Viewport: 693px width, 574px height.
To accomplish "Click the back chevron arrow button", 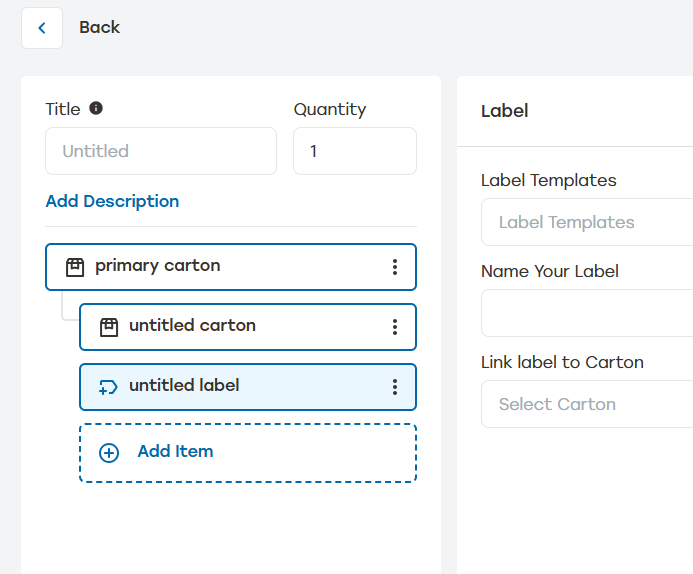I will click(42, 28).
